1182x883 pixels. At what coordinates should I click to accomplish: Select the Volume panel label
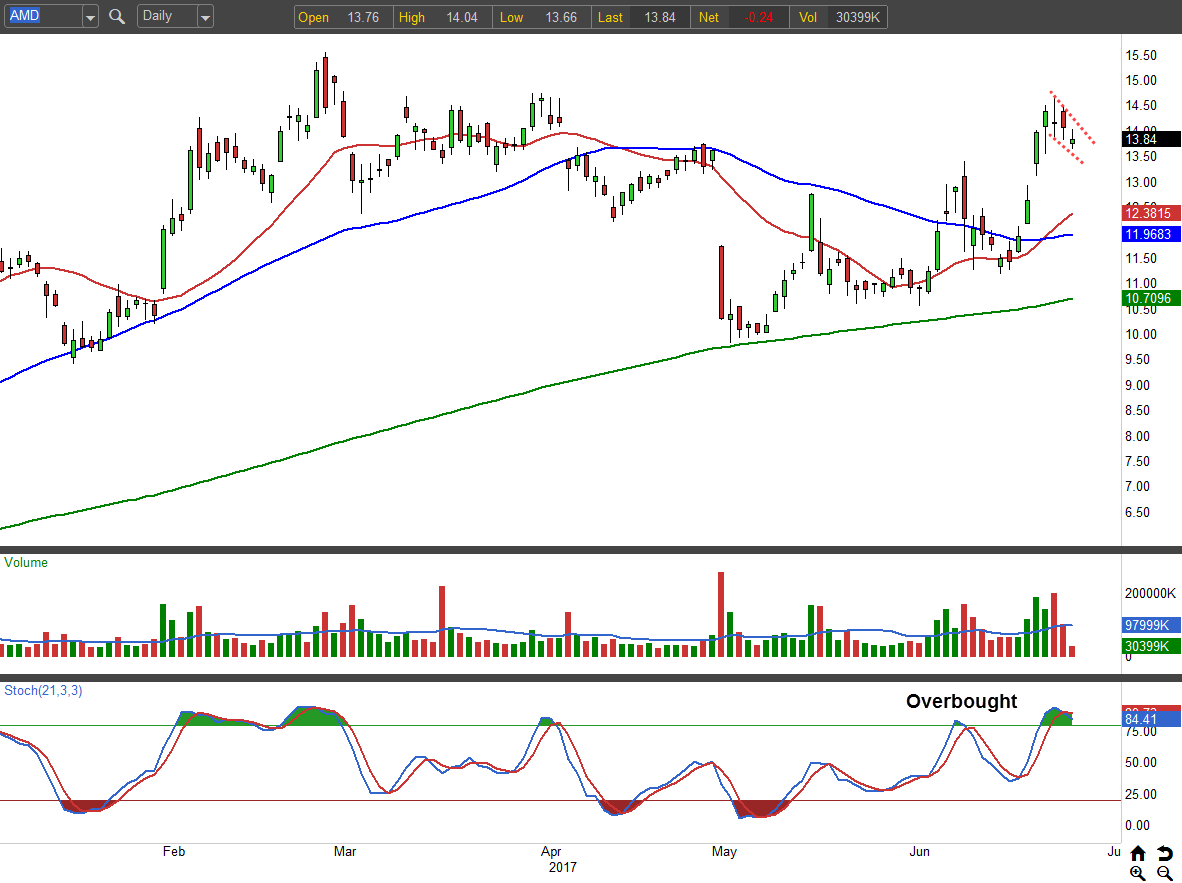point(26,563)
